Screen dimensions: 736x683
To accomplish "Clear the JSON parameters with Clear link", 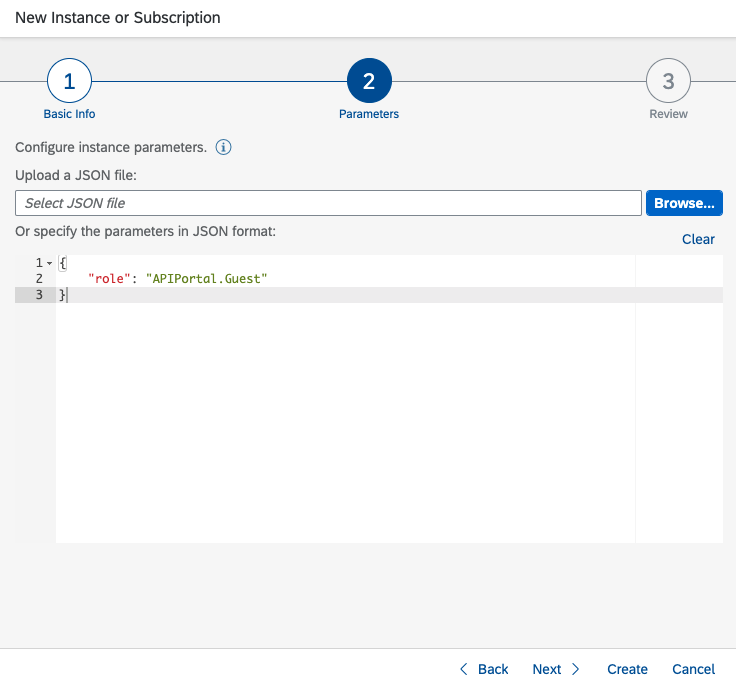I will pos(698,239).
